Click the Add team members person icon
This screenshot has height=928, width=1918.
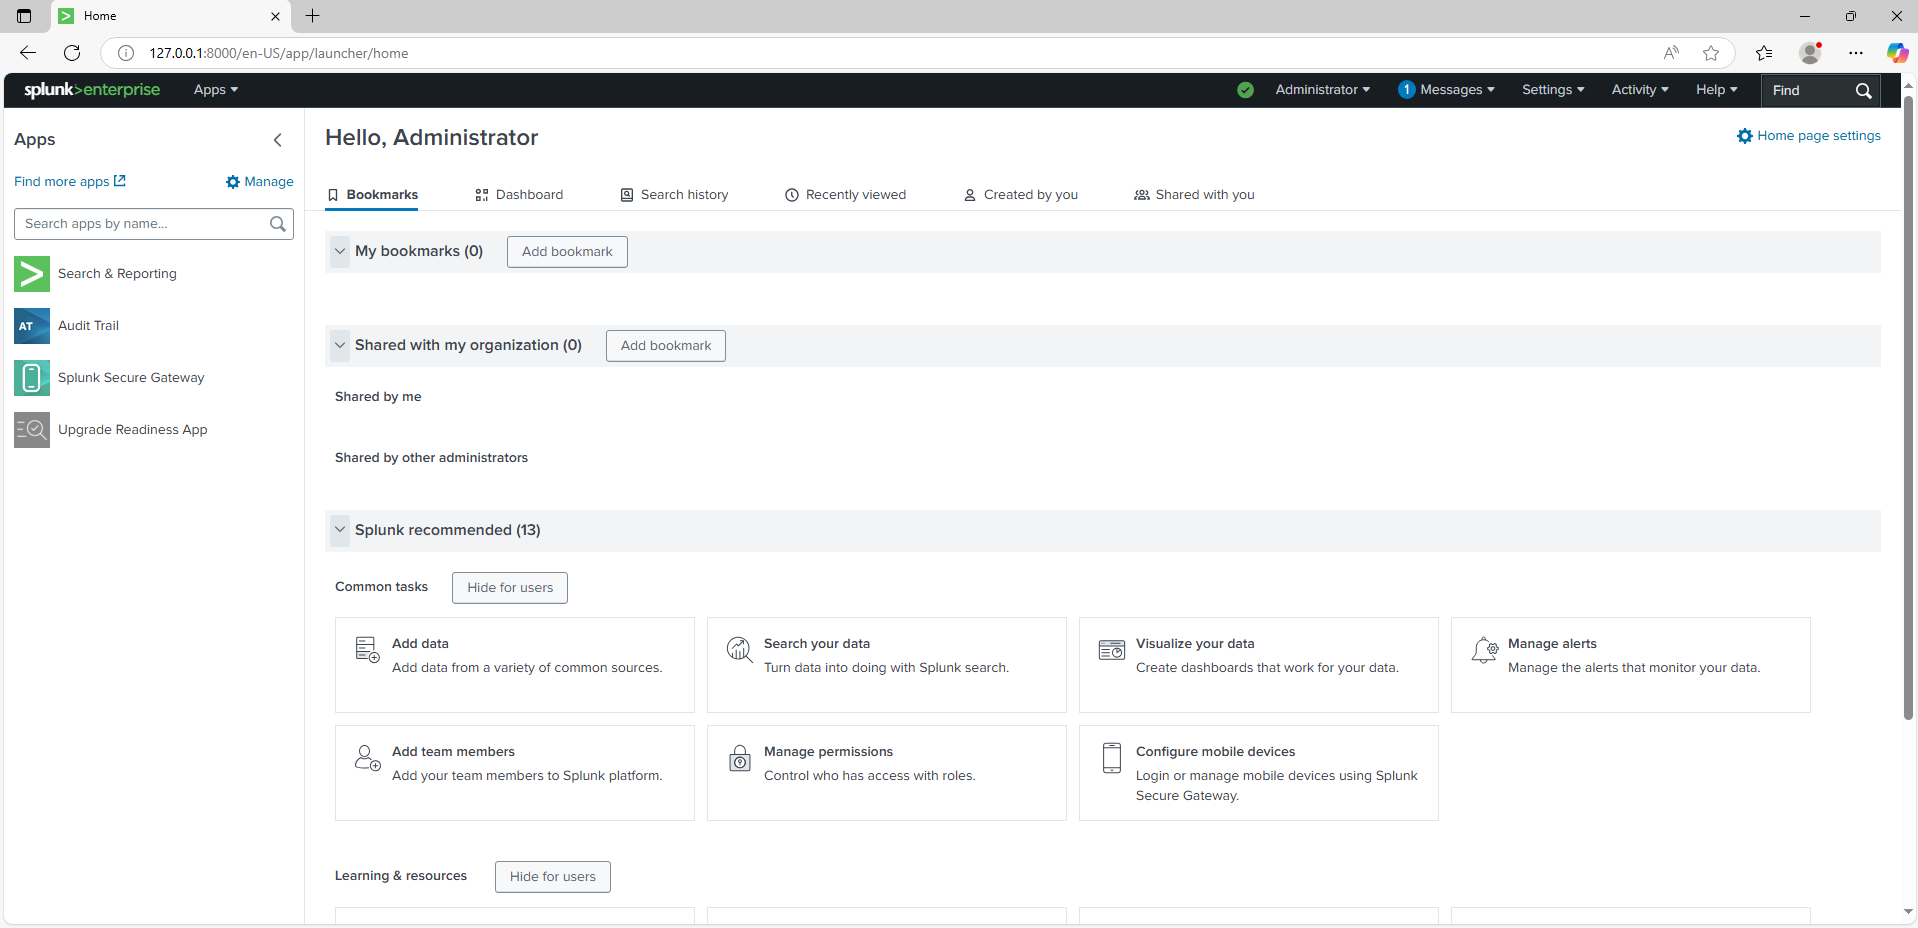(x=367, y=758)
